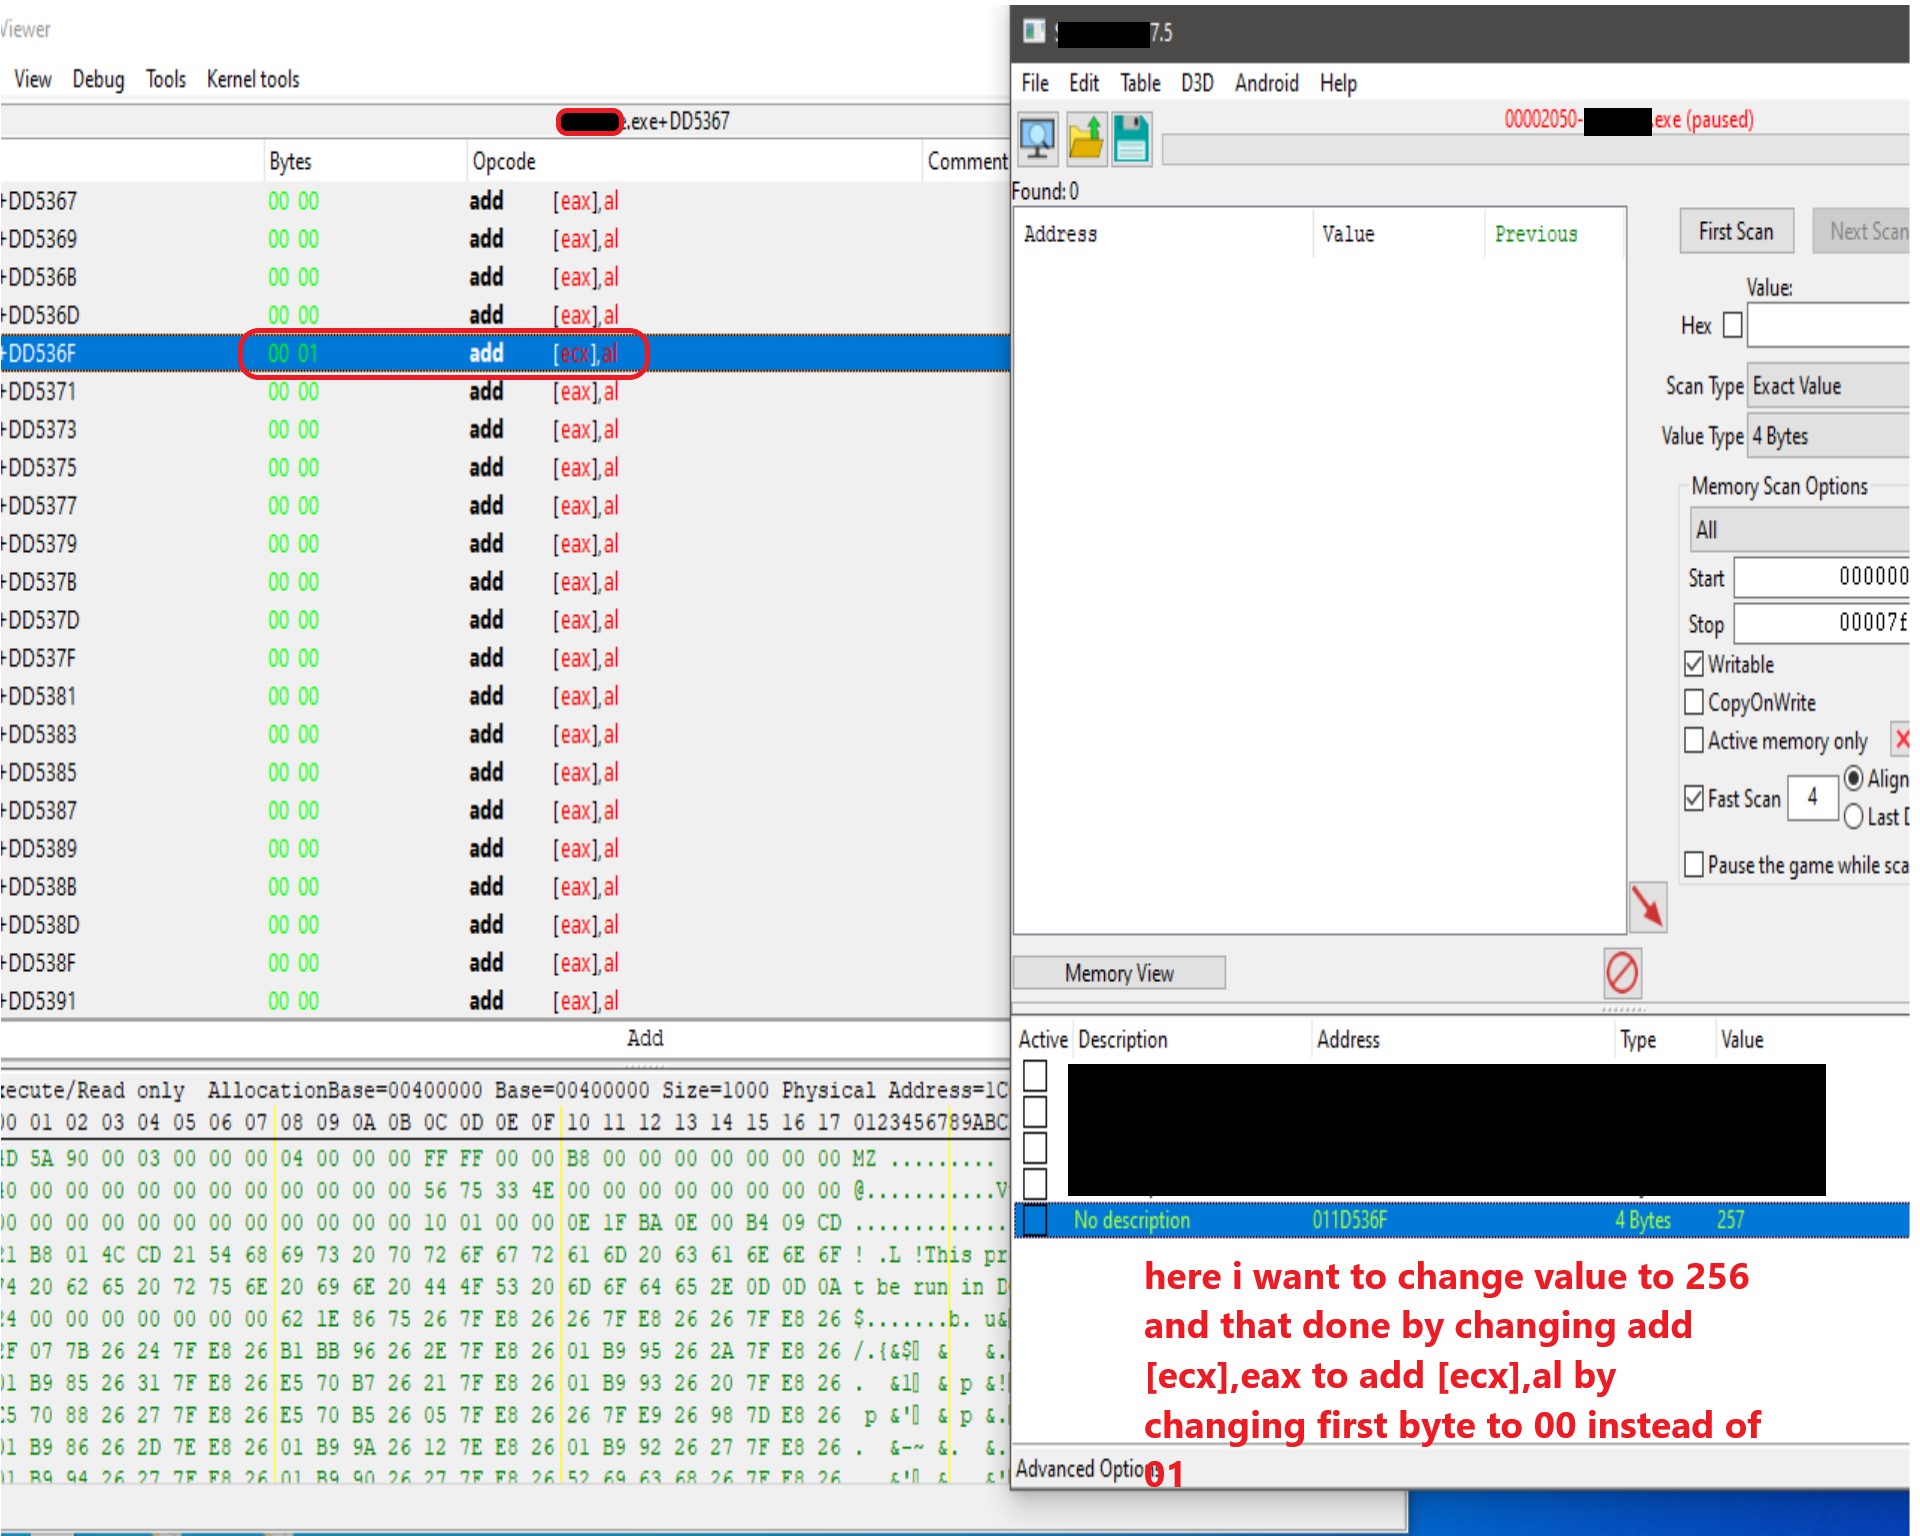Click the floppy disk save icon
1920x1536 pixels.
click(1132, 138)
